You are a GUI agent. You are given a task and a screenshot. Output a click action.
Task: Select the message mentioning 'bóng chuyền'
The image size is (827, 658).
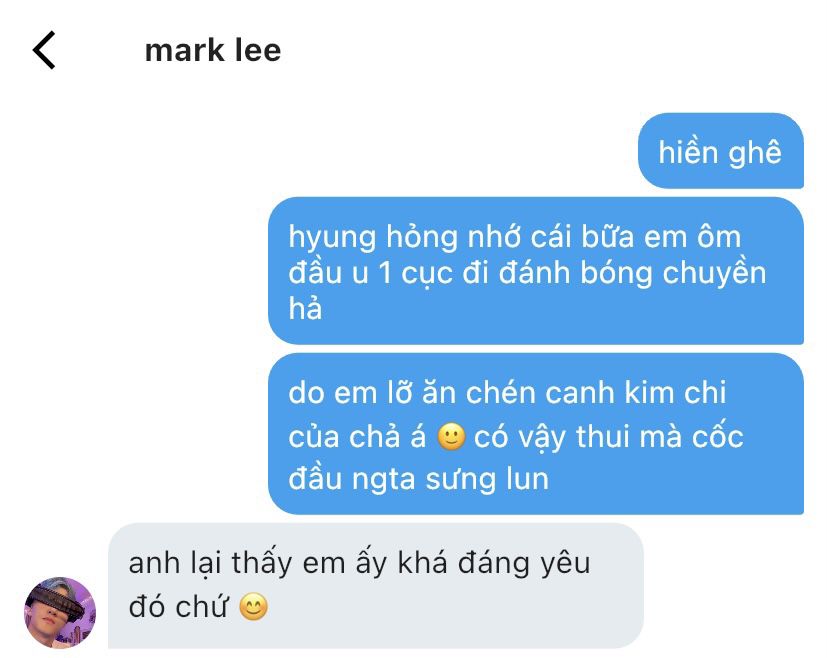[536, 271]
